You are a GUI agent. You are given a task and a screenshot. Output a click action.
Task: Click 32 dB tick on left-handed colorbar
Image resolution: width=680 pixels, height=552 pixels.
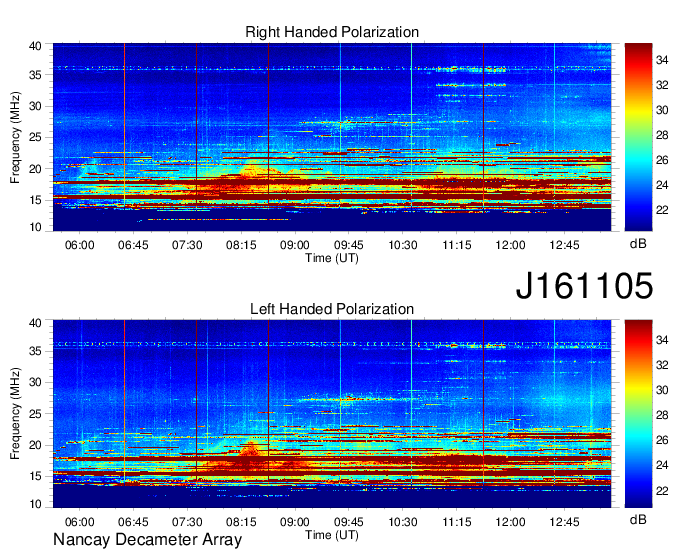click(x=662, y=365)
